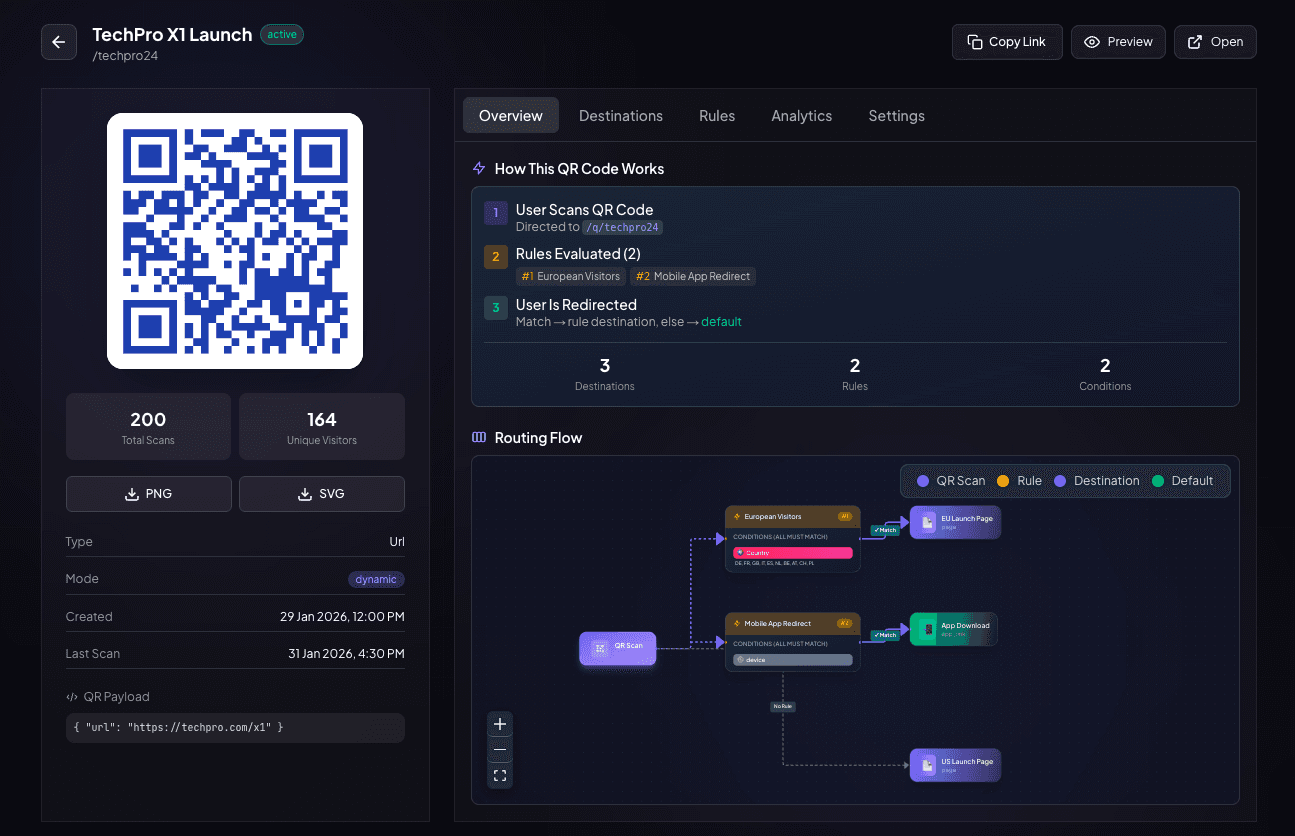Select the QR Scan node in the flow

click(x=617, y=647)
